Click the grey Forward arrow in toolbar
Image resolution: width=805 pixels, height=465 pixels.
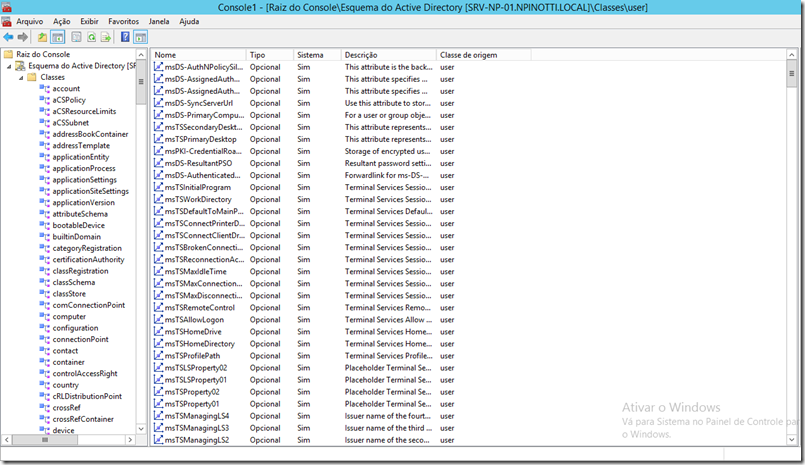pos(23,37)
